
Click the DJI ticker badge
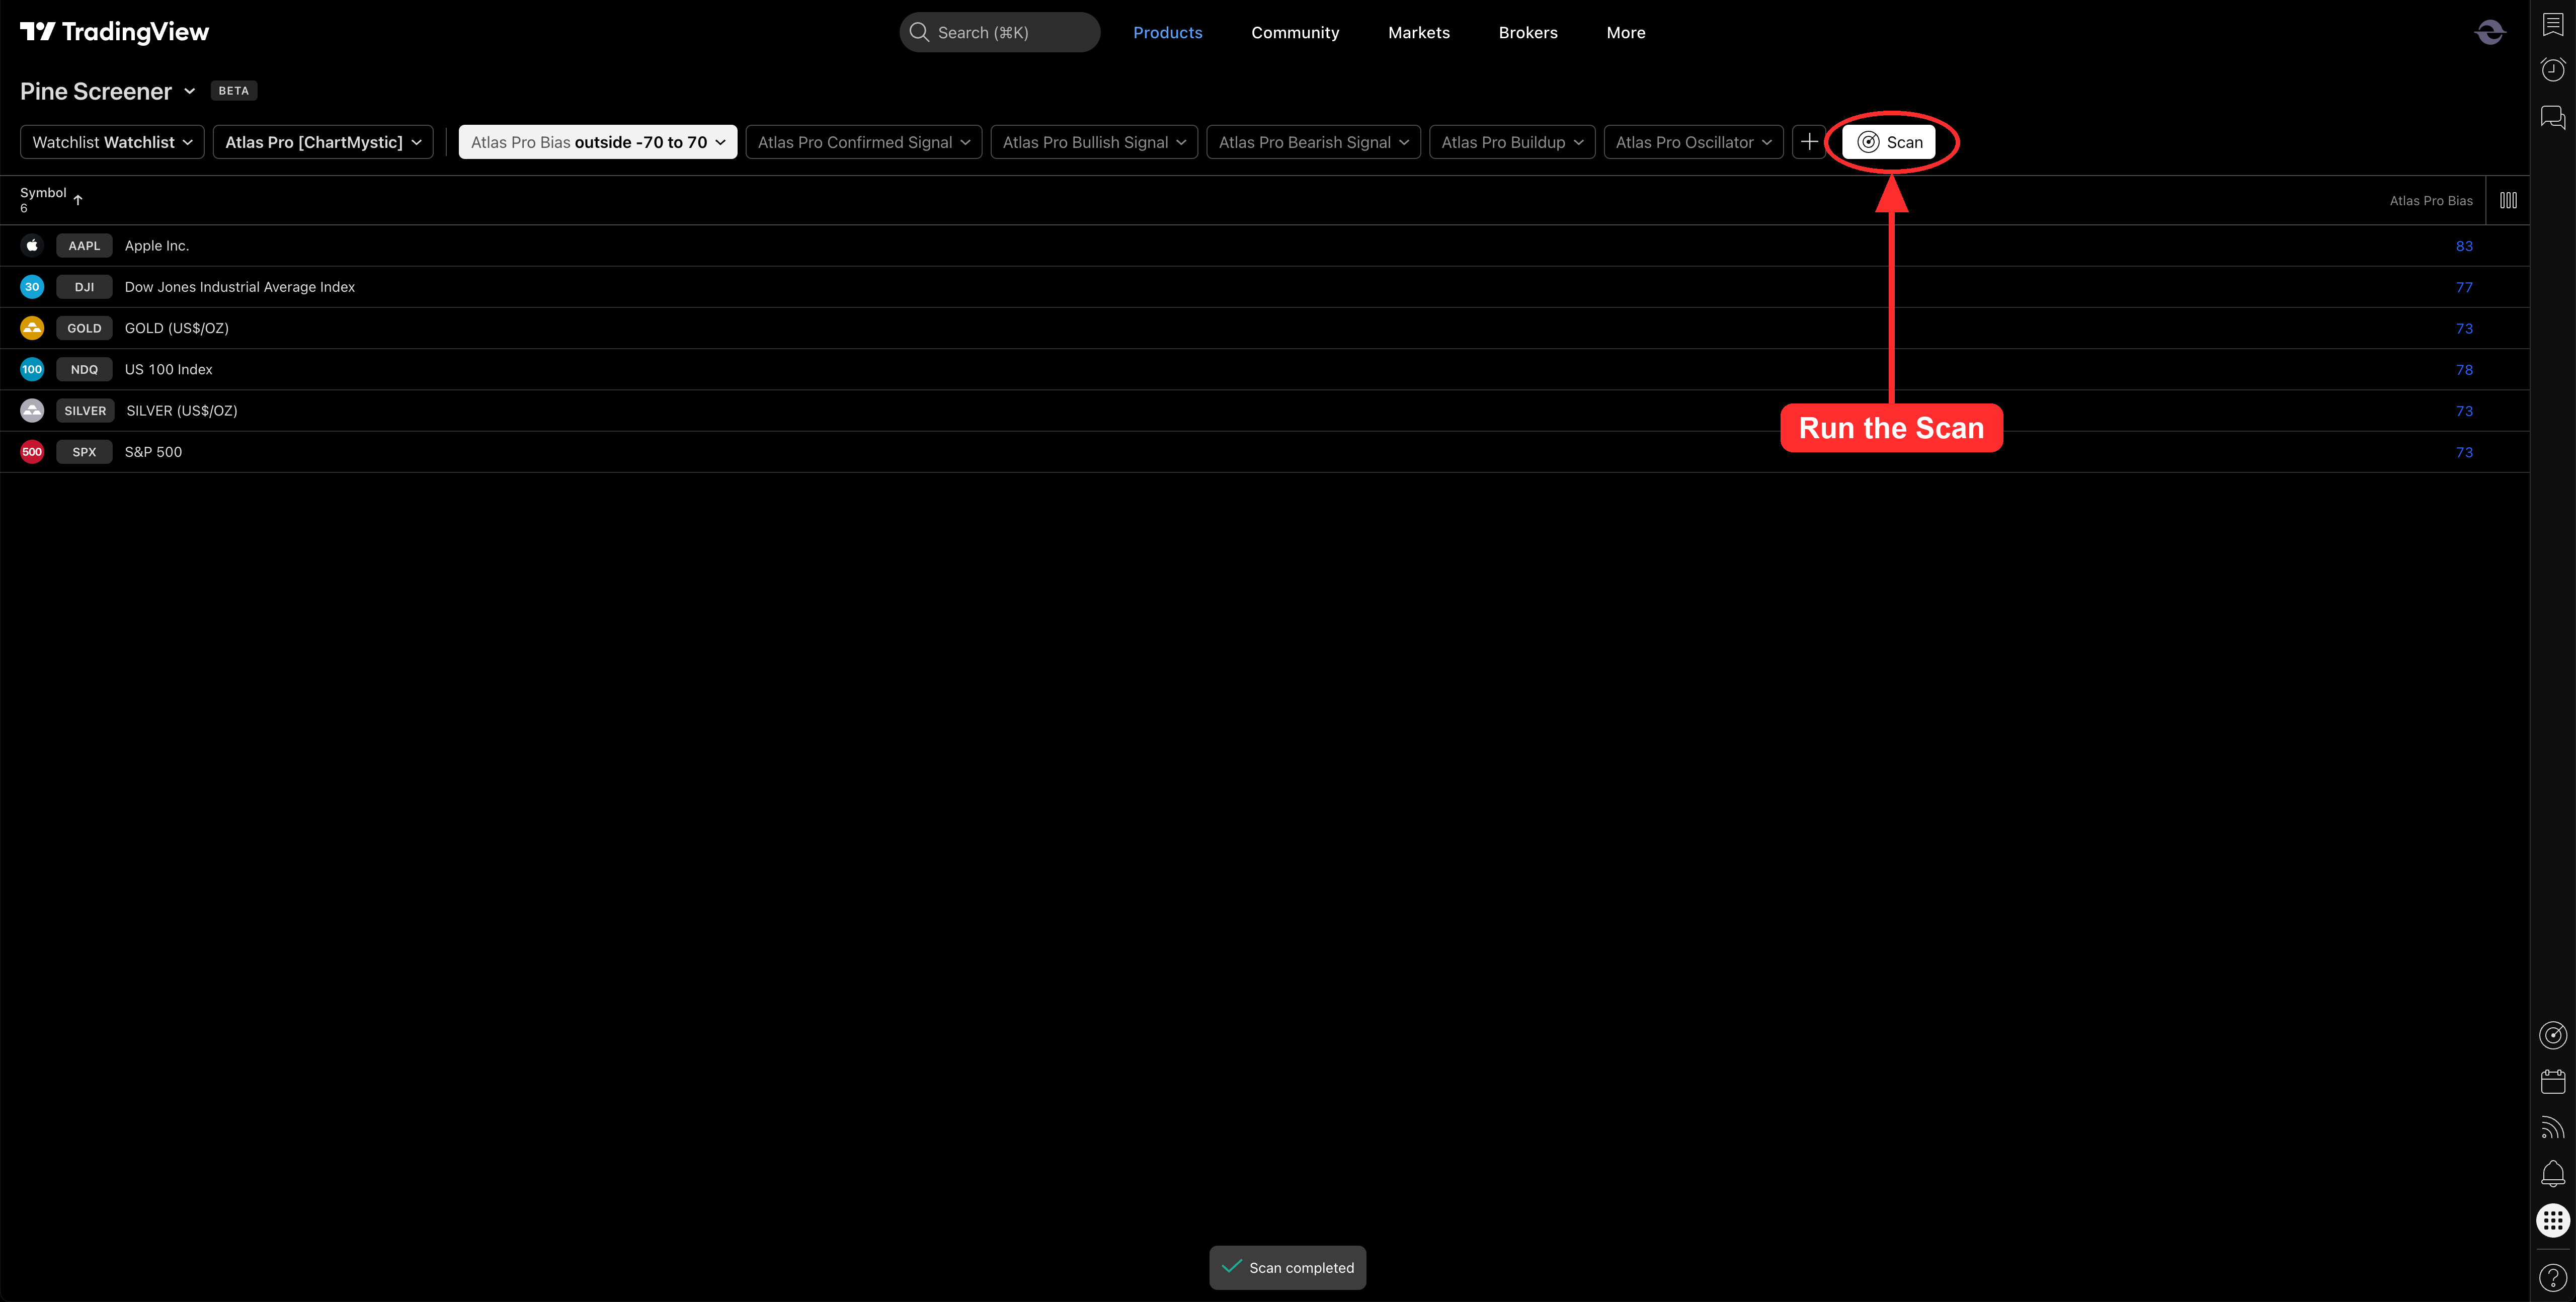[x=84, y=286]
